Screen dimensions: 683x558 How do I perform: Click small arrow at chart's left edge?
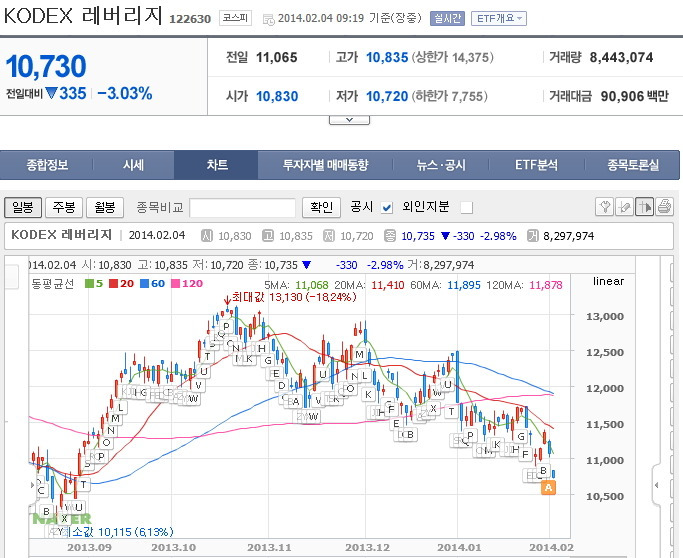pyautogui.click(x=32, y=485)
